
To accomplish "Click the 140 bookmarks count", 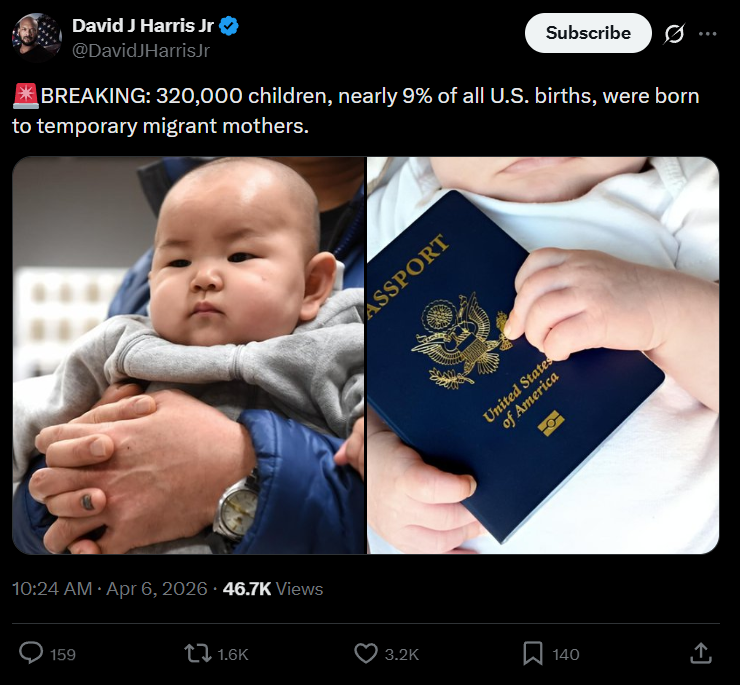I will pos(566,654).
